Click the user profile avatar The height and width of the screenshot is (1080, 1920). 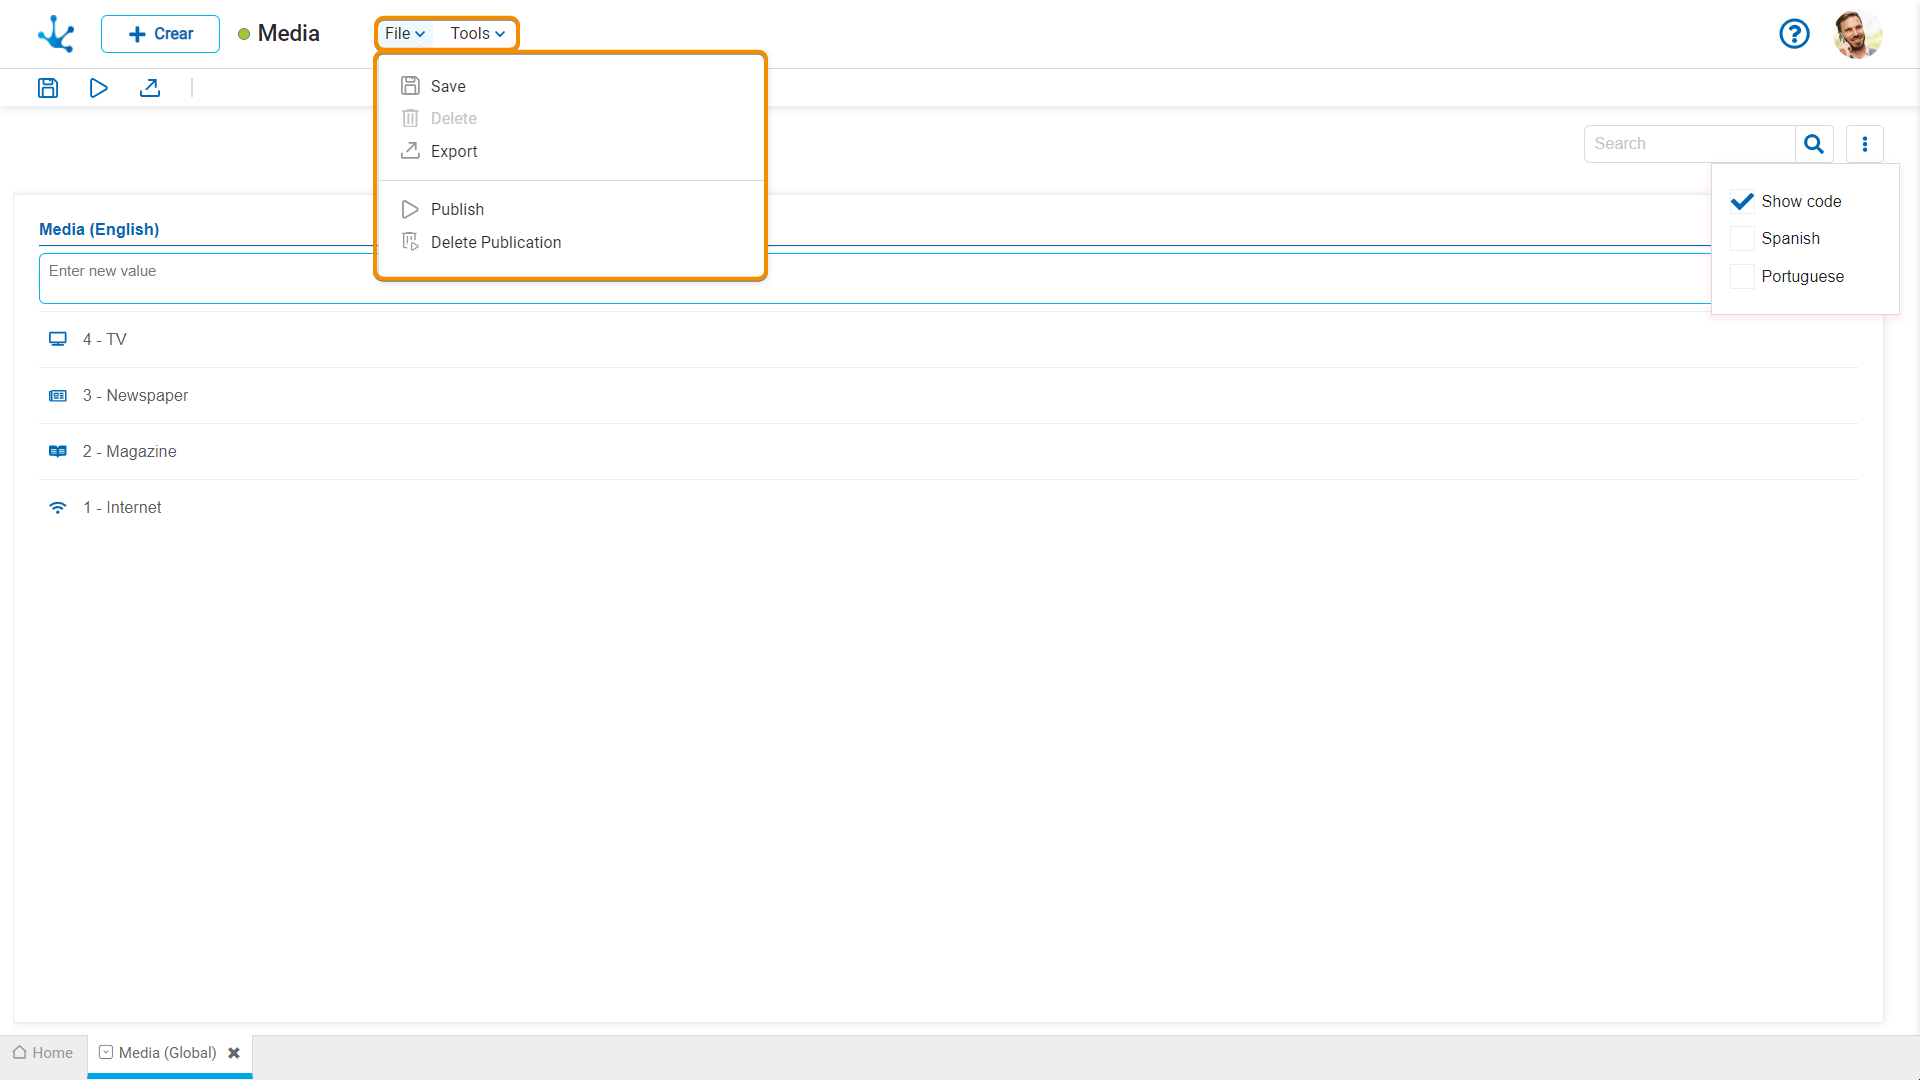click(x=1857, y=34)
